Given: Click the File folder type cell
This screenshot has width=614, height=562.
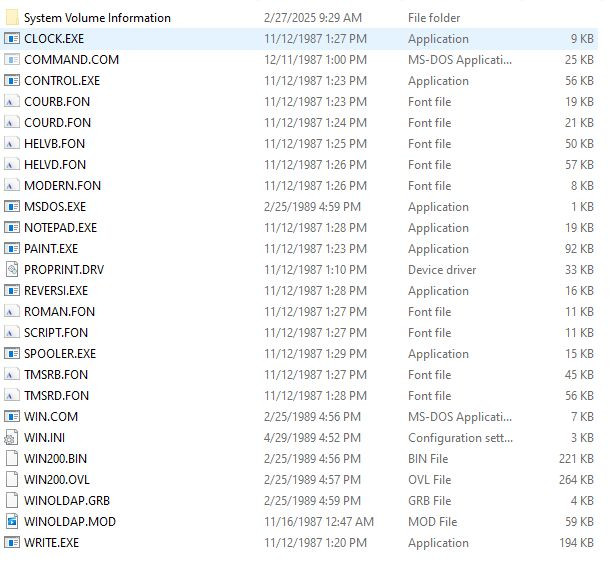Looking at the screenshot, I should 434,18.
